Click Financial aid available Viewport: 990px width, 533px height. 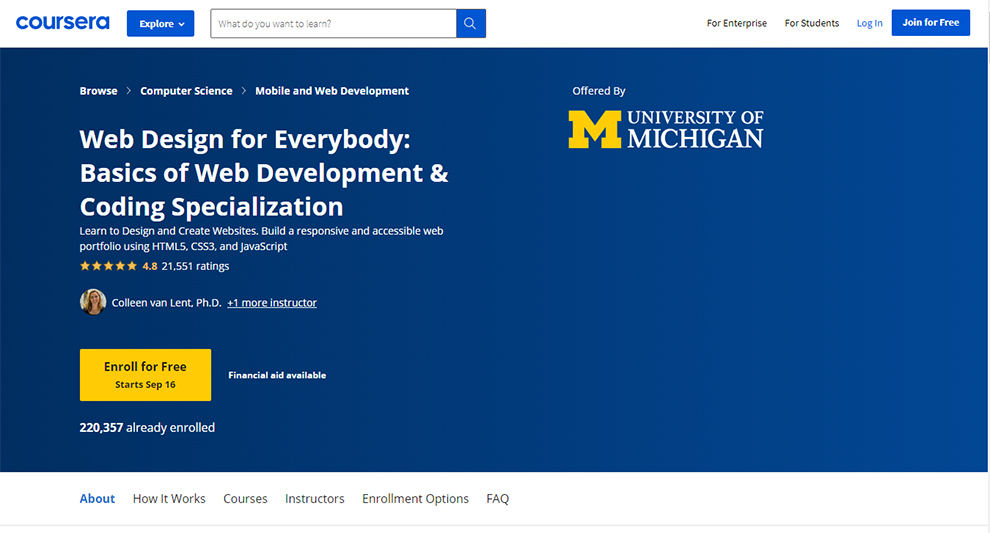[277, 375]
